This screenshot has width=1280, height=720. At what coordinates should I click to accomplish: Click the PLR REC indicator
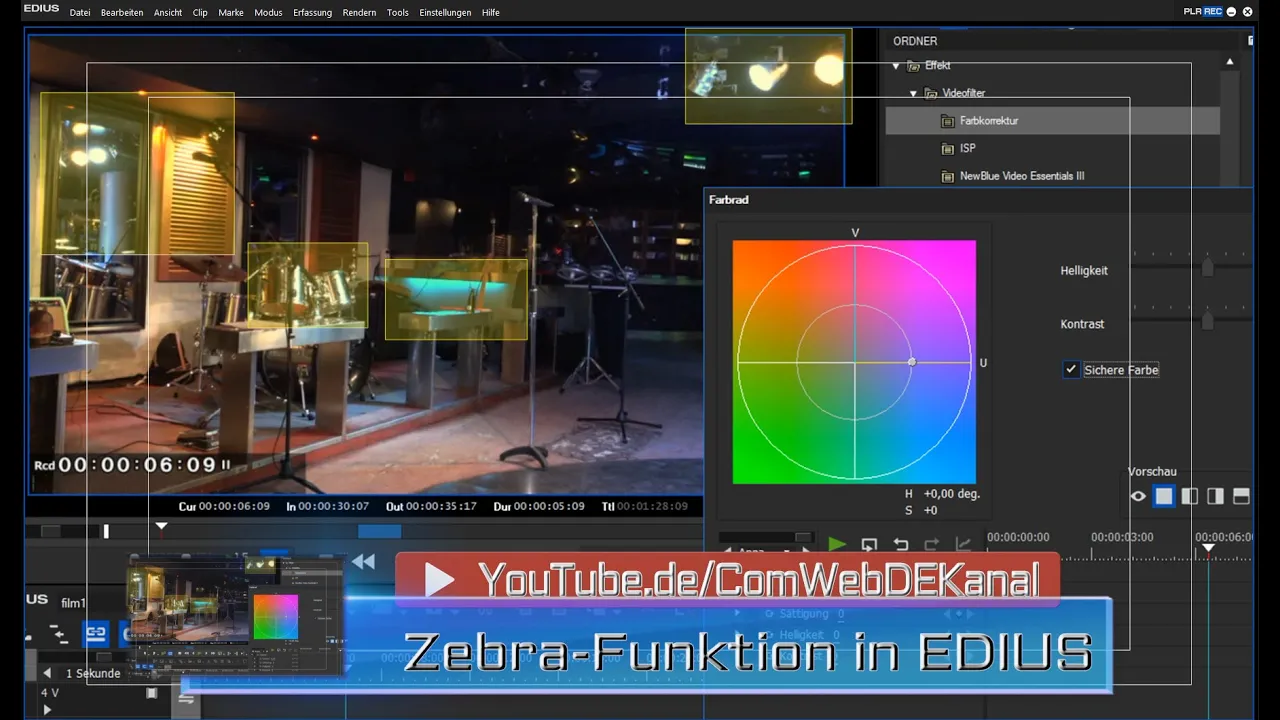click(1202, 12)
